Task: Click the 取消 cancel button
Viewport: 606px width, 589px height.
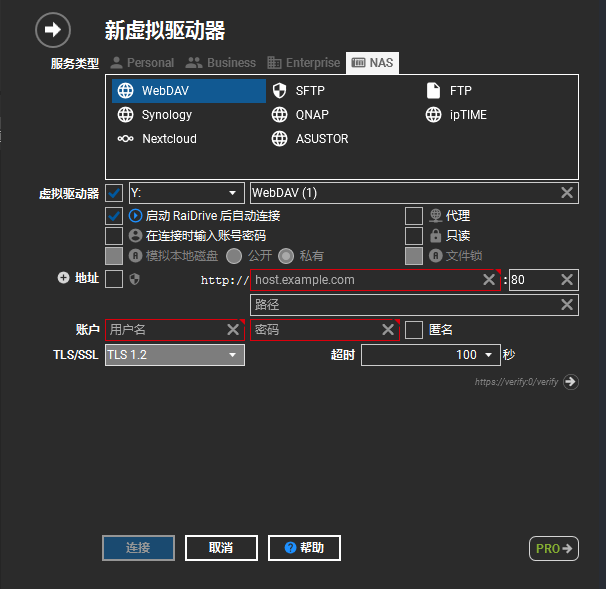Action: (221, 548)
